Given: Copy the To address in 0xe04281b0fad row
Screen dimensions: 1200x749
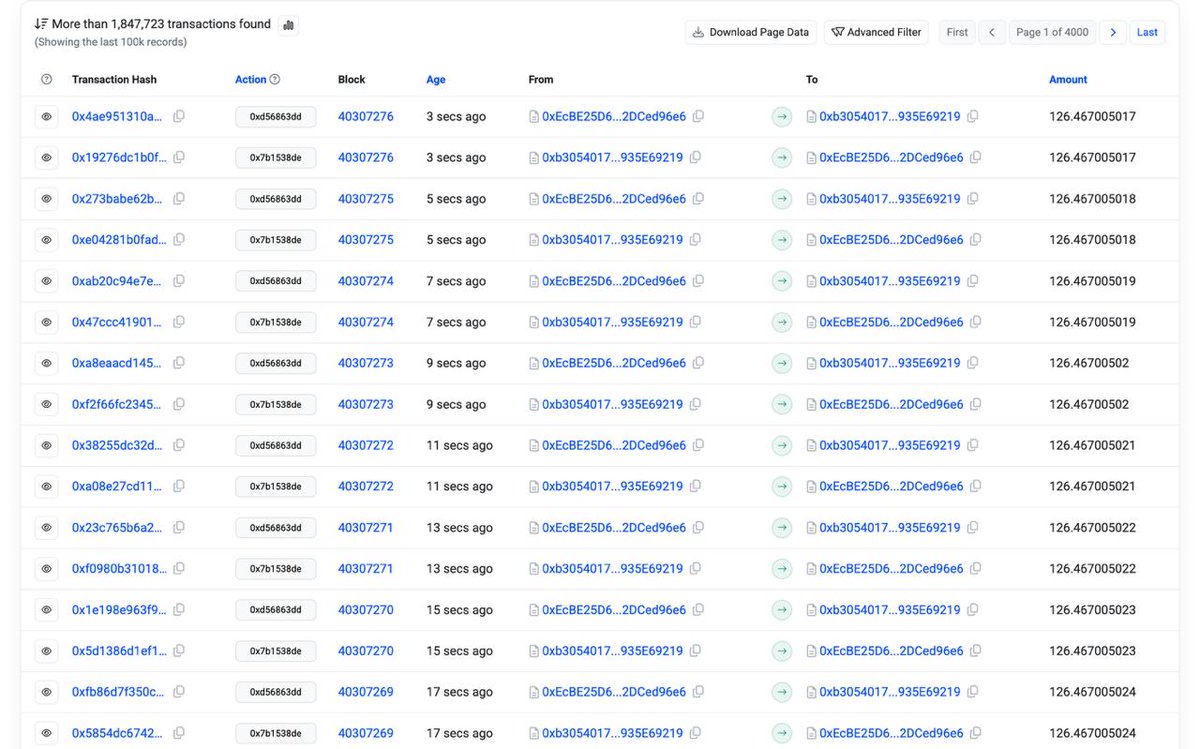Looking at the screenshot, I should coord(976,239).
